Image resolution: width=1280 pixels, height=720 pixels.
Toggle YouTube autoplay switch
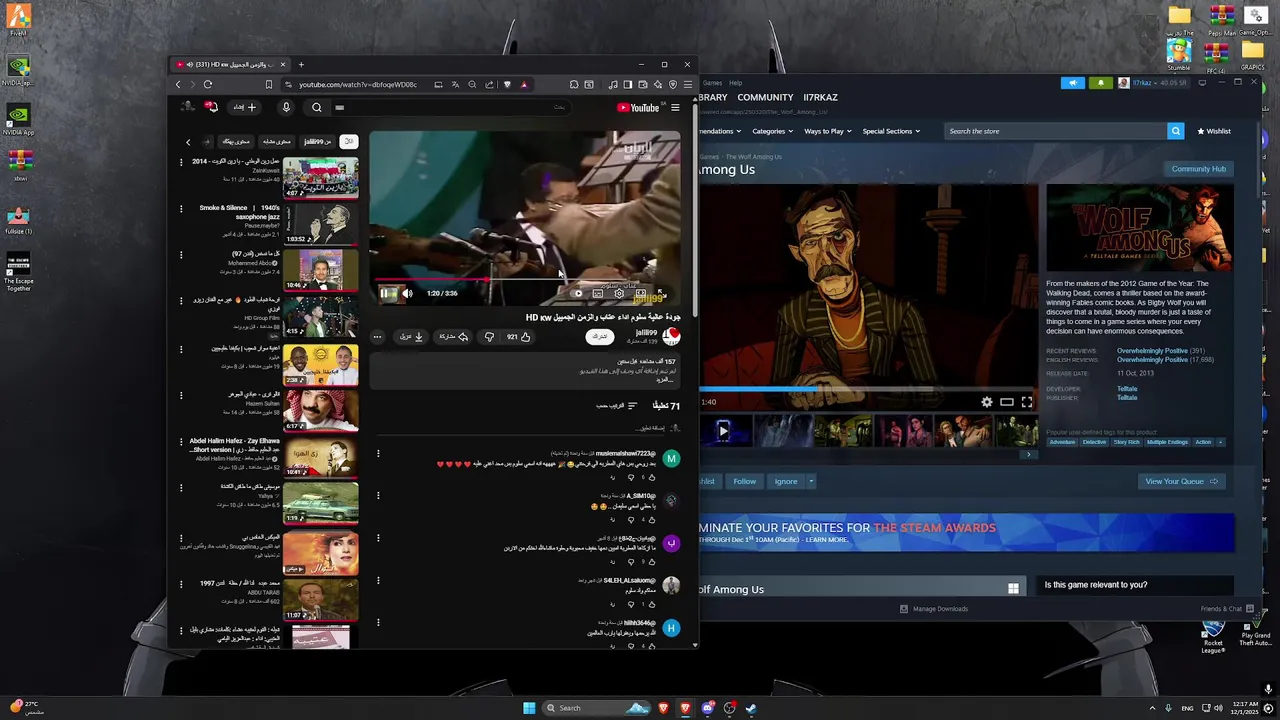576,293
